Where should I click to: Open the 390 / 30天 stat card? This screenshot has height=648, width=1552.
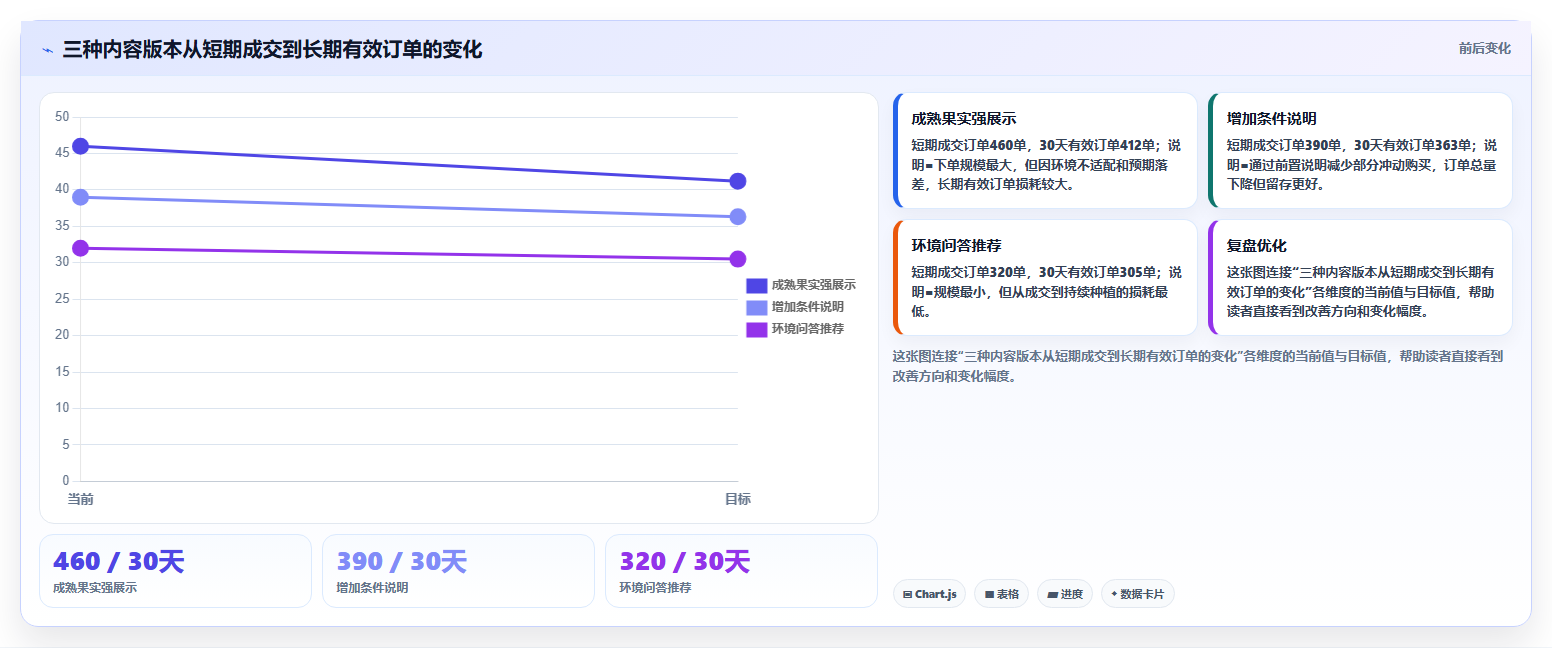(x=458, y=571)
